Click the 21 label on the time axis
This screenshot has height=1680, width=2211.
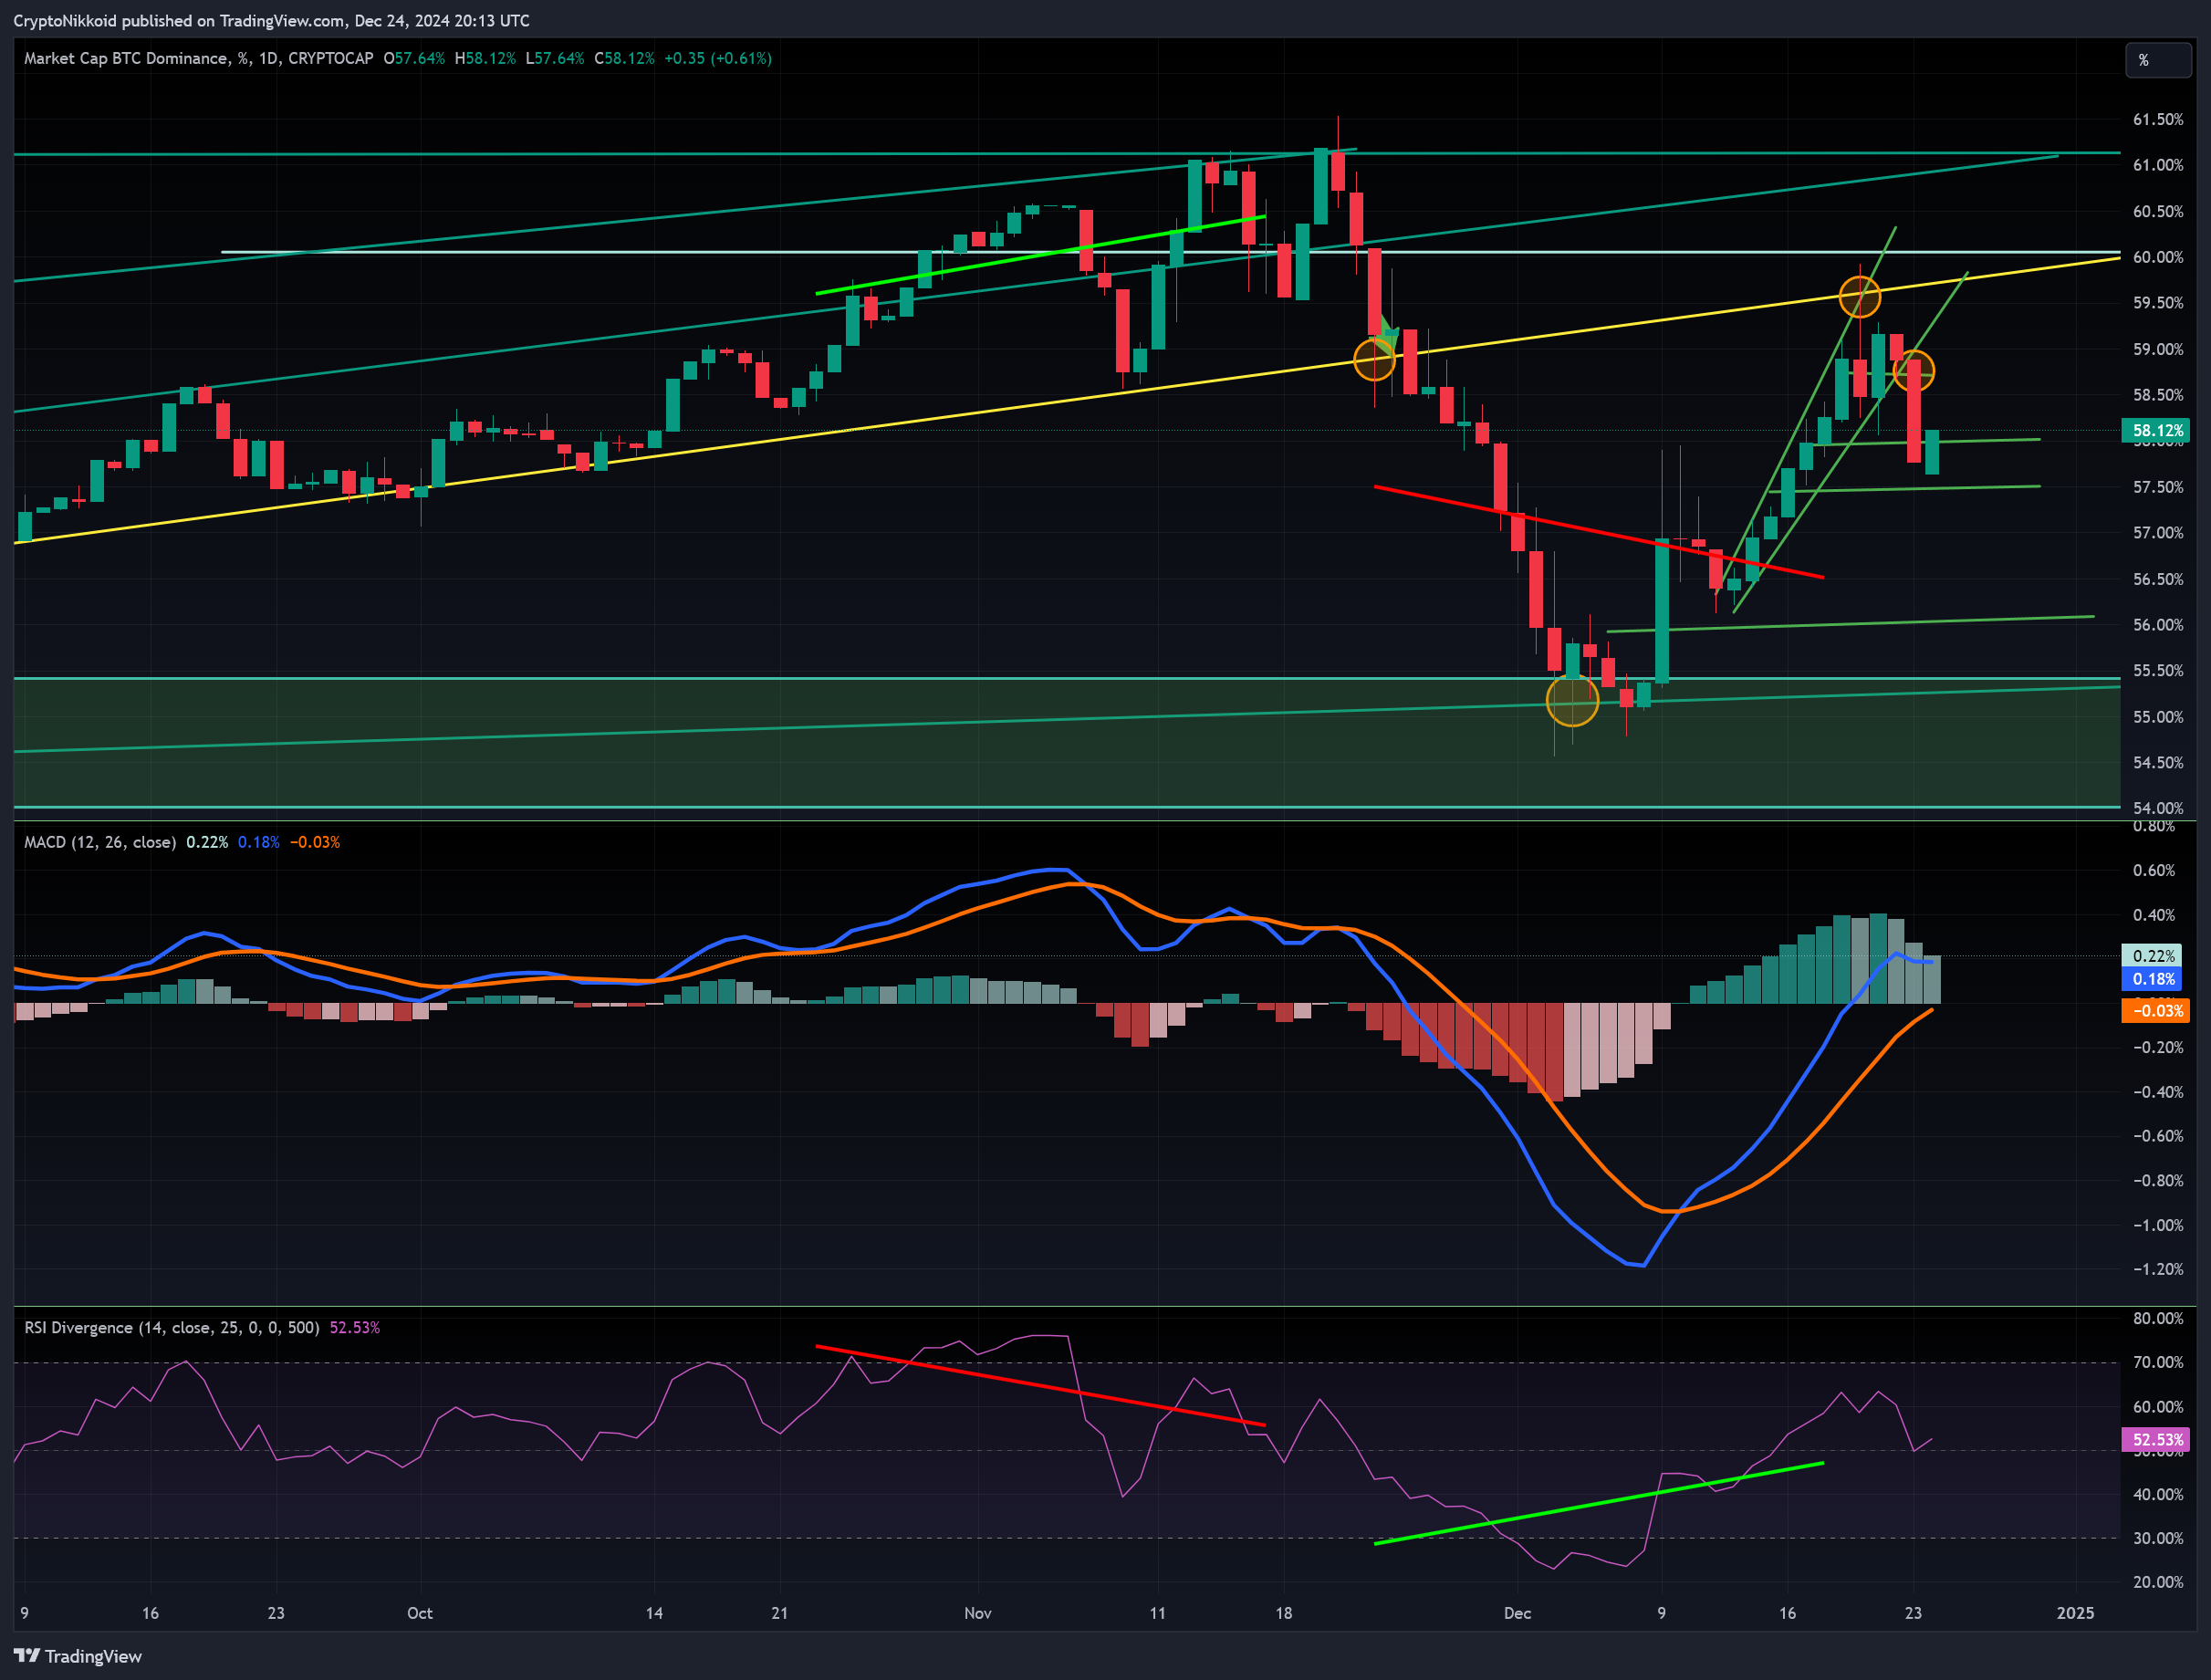(780, 1613)
